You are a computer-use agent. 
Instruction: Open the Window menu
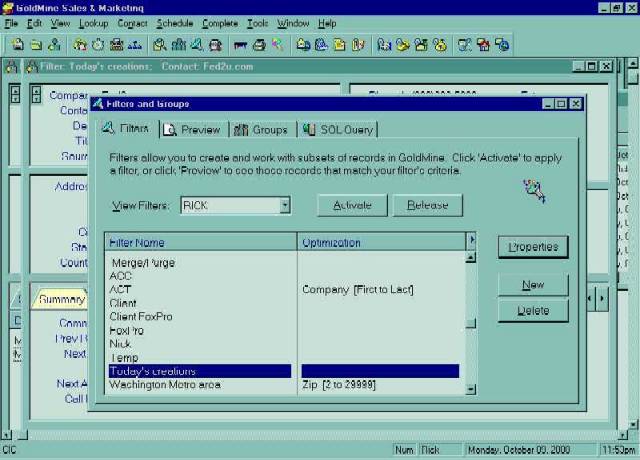(293, 24)
